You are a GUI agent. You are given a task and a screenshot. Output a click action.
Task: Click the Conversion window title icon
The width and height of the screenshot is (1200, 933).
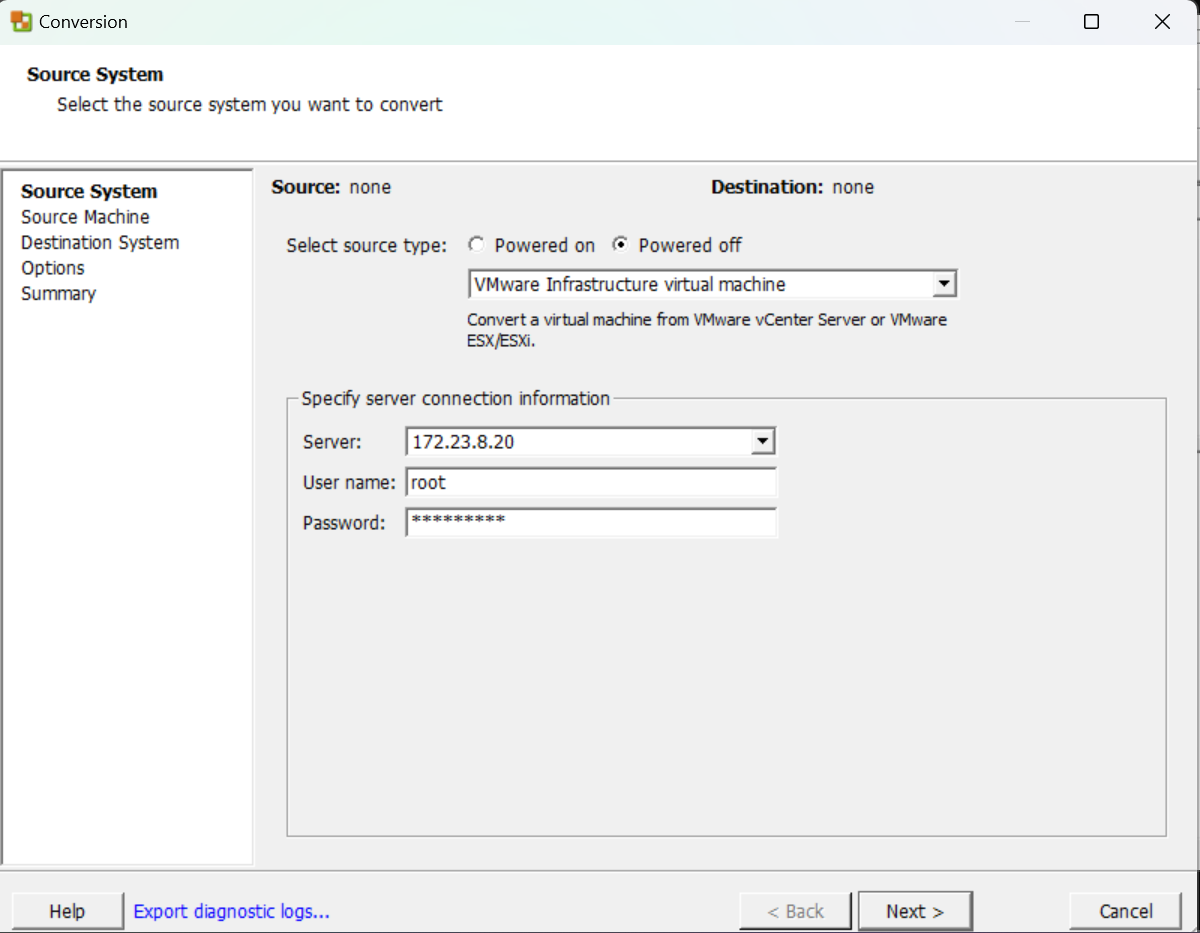[x=20, y=21]
